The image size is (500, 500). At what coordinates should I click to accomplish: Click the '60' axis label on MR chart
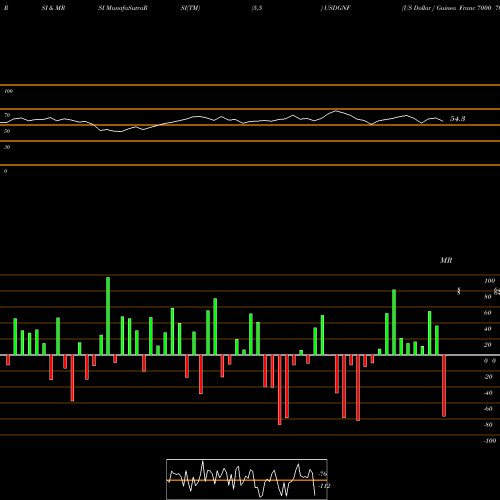[x=488, y=313]
